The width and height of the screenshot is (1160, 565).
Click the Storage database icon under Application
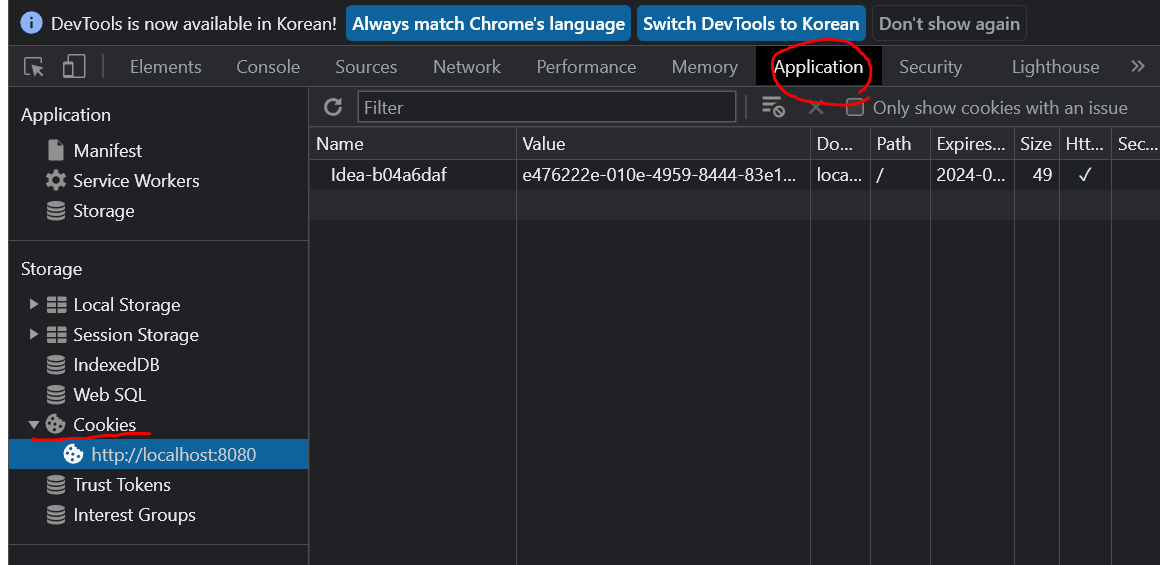point(55,211)
